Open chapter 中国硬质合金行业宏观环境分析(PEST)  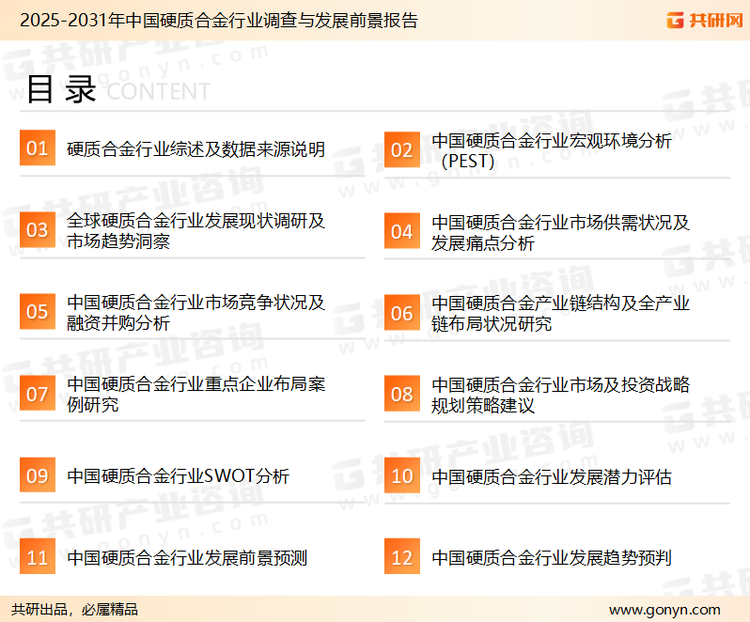(551, 151)
